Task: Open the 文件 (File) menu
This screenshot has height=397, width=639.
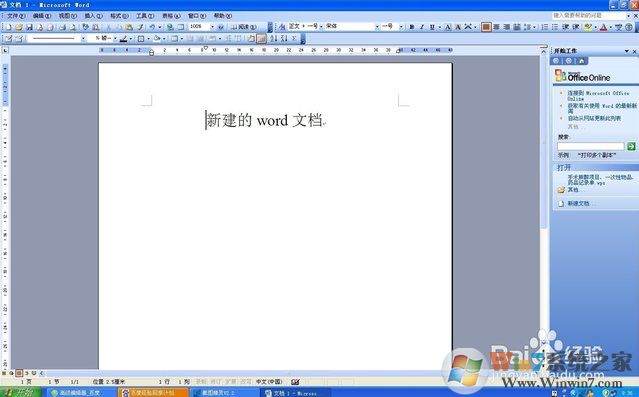Action: click(x=16, y=15)
